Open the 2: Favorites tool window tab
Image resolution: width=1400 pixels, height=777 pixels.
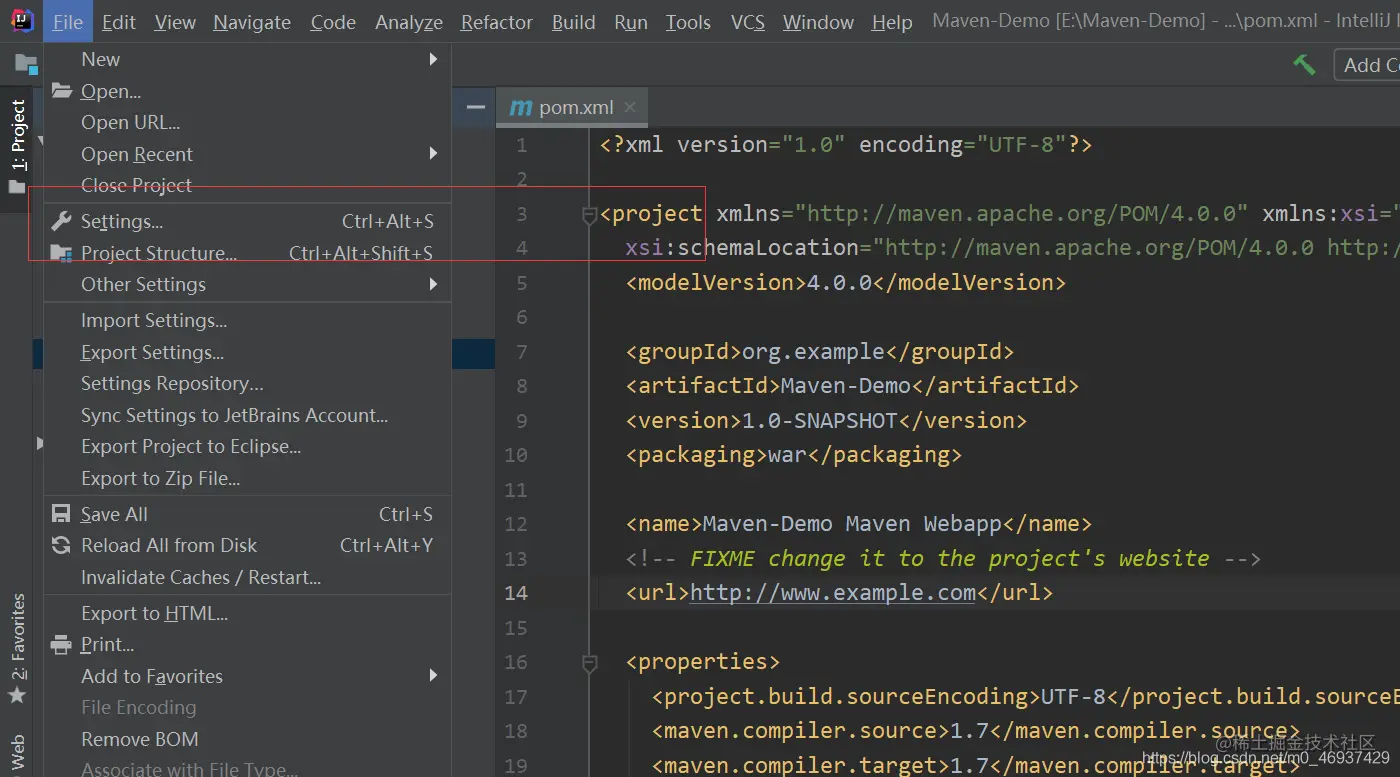click(x=17, y=650)
